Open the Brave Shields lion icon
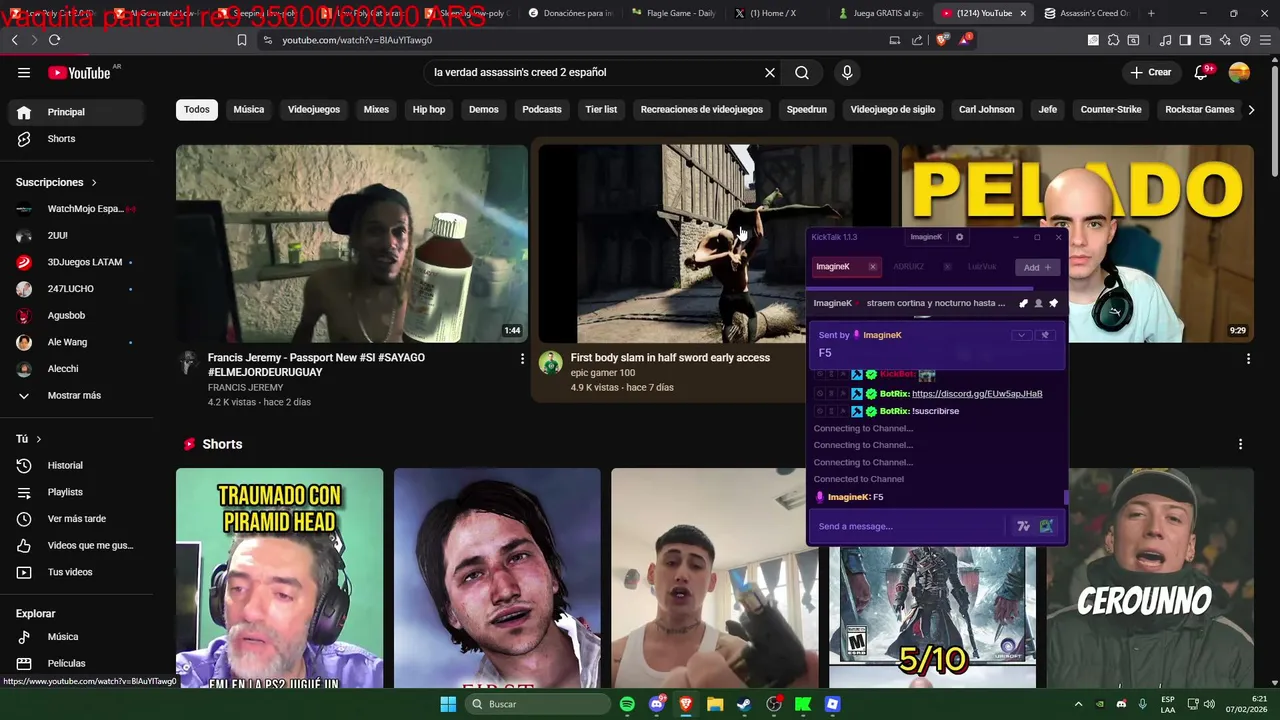Image resolution: width=1280 pixels, height=720 pixels. coord(942,40)
